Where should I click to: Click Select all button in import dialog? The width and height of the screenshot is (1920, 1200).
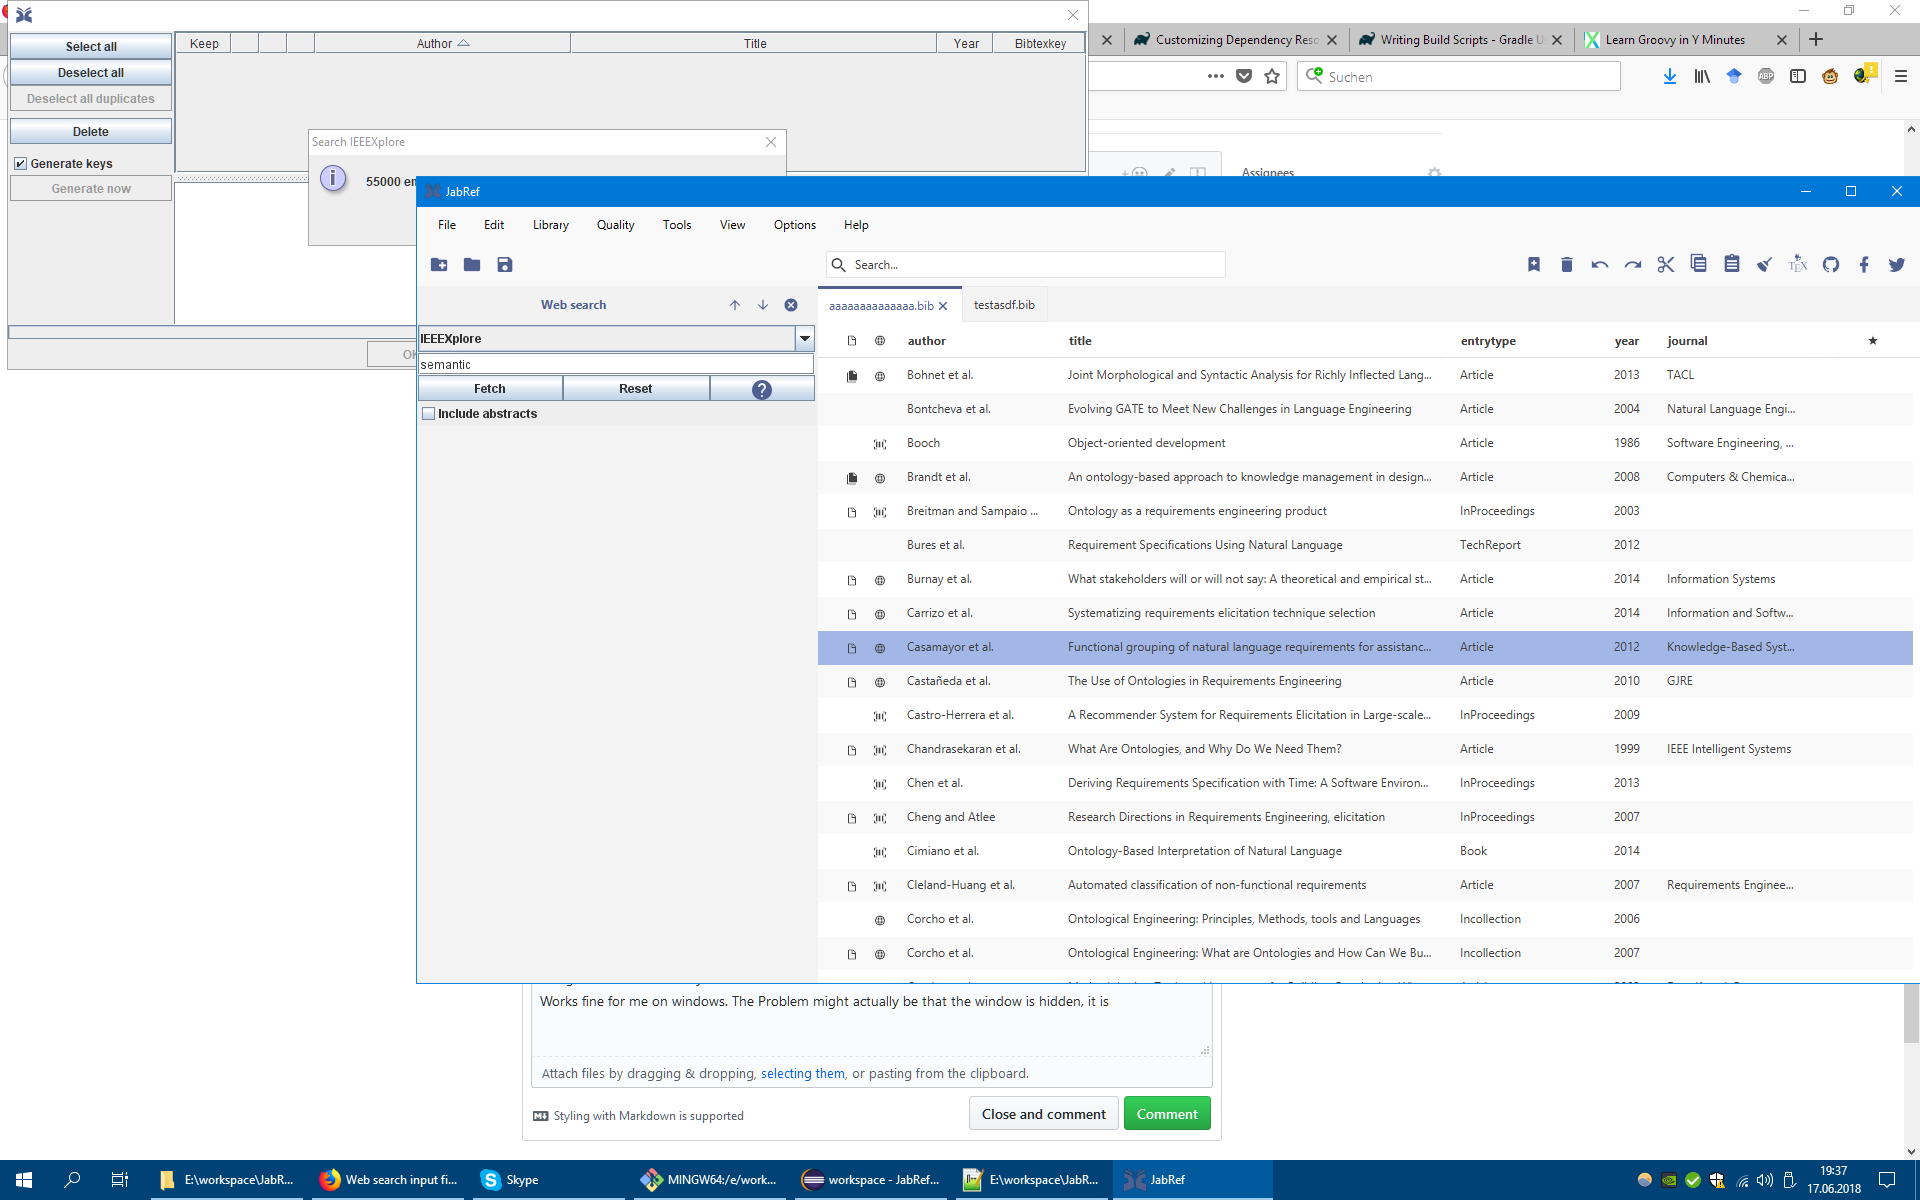pos(91,47)
